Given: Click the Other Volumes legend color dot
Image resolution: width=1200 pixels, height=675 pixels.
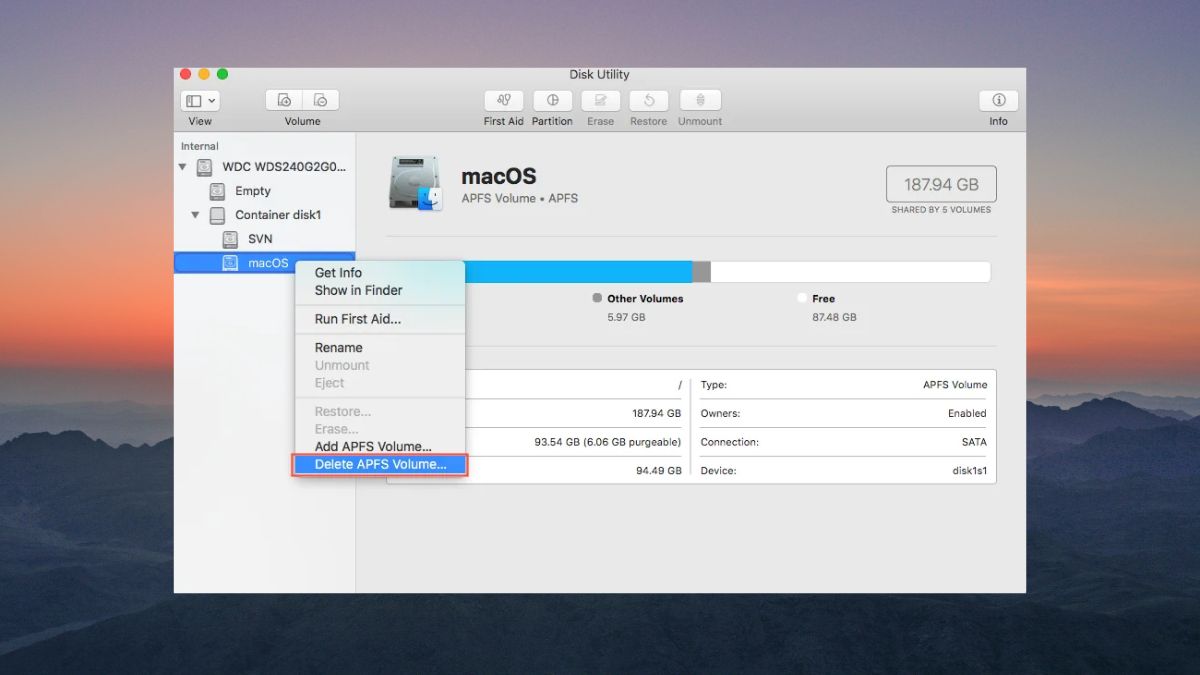Looking at the screenshot, I should (x=595, y=298).
